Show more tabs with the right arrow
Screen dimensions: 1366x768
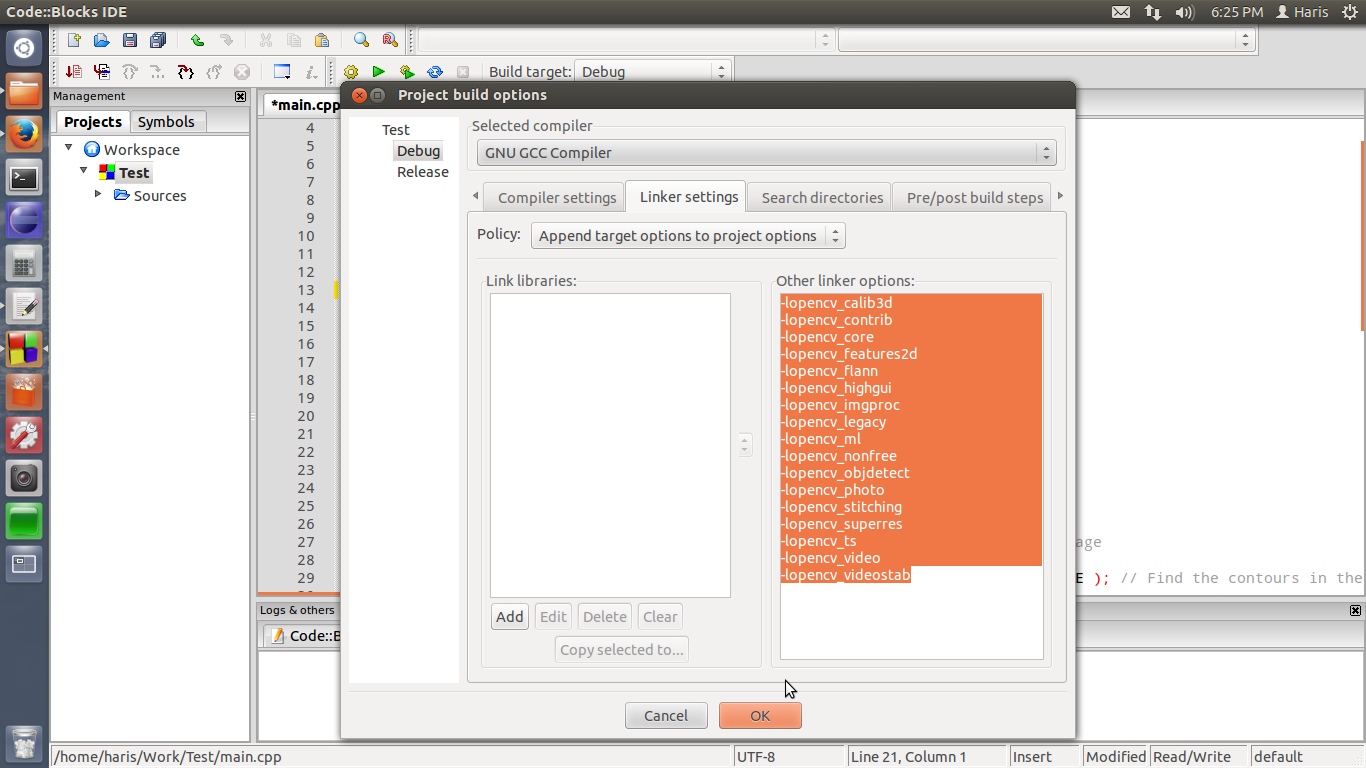click(x=1060, y=196)
